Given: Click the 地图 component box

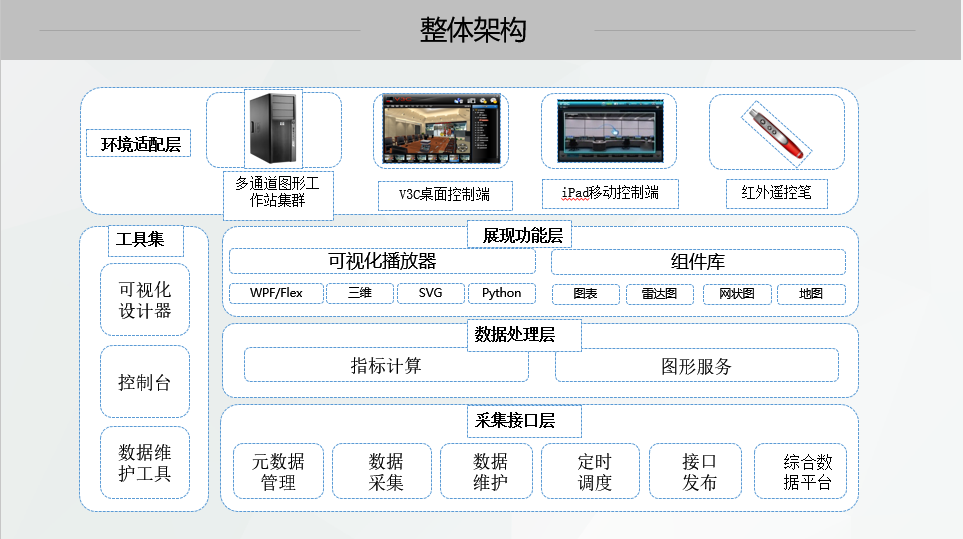Looking at the screenshot, I should [x=811, y=294].
